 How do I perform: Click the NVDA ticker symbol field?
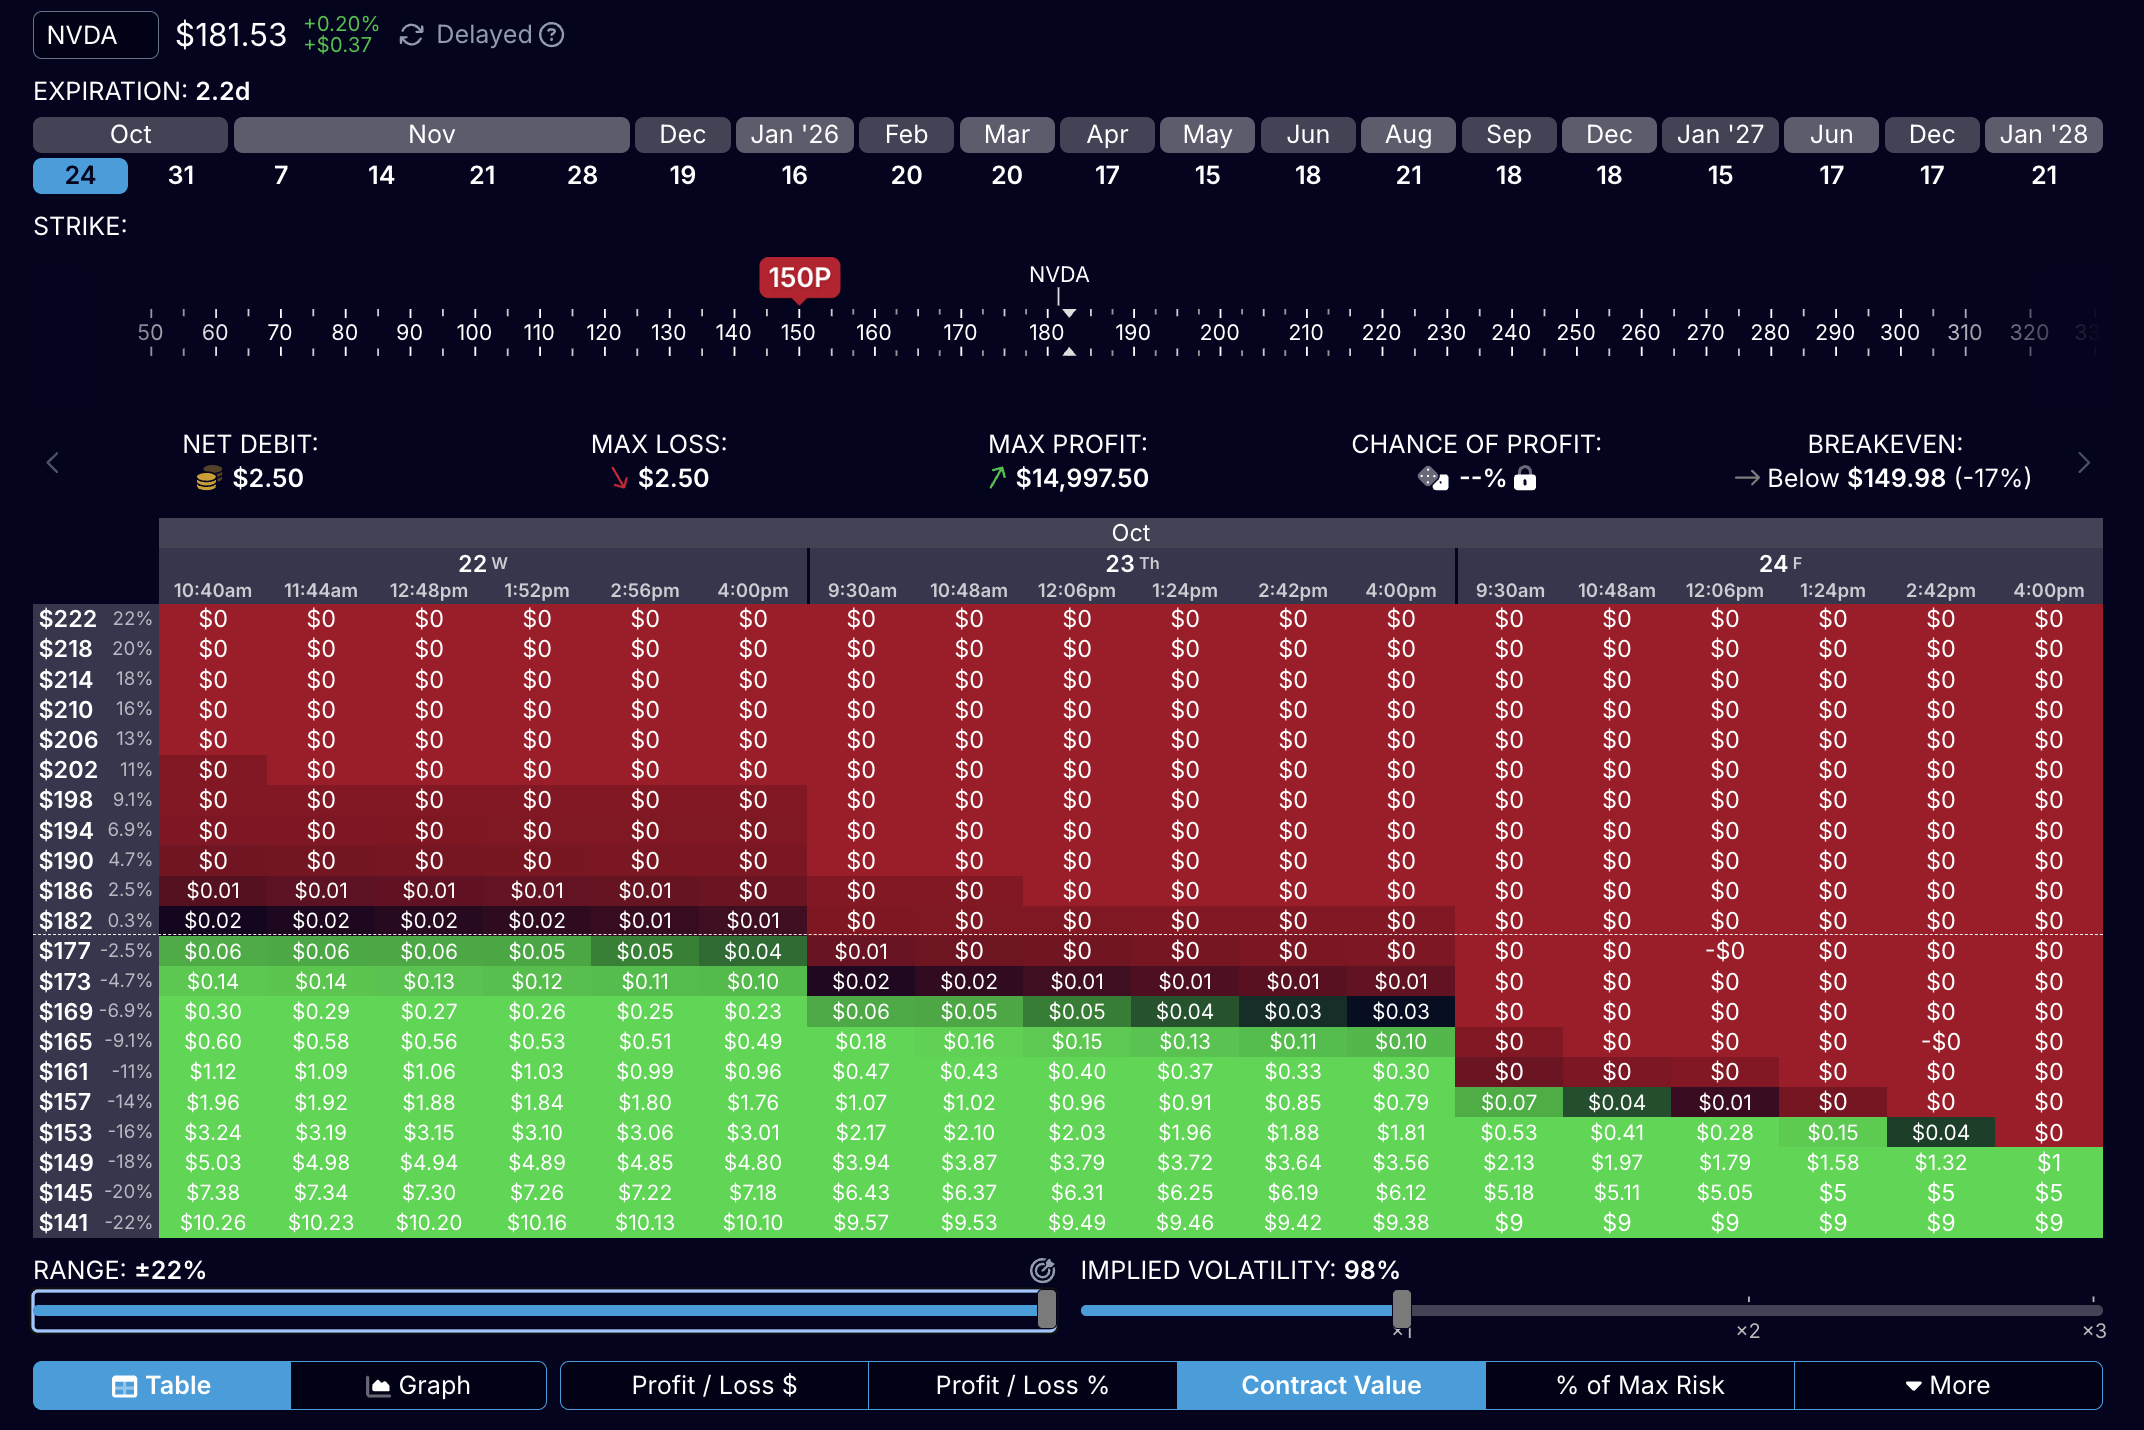point(96,35)
